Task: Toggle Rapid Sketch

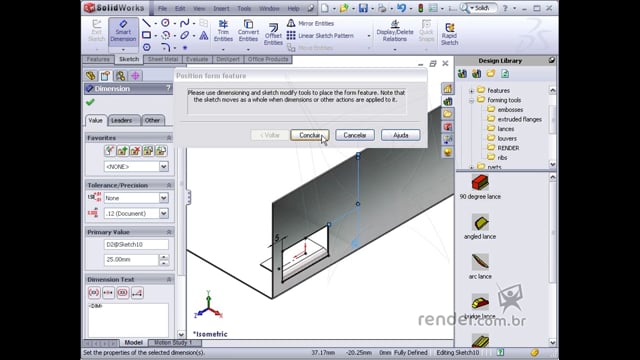Action: pos(449,34)
